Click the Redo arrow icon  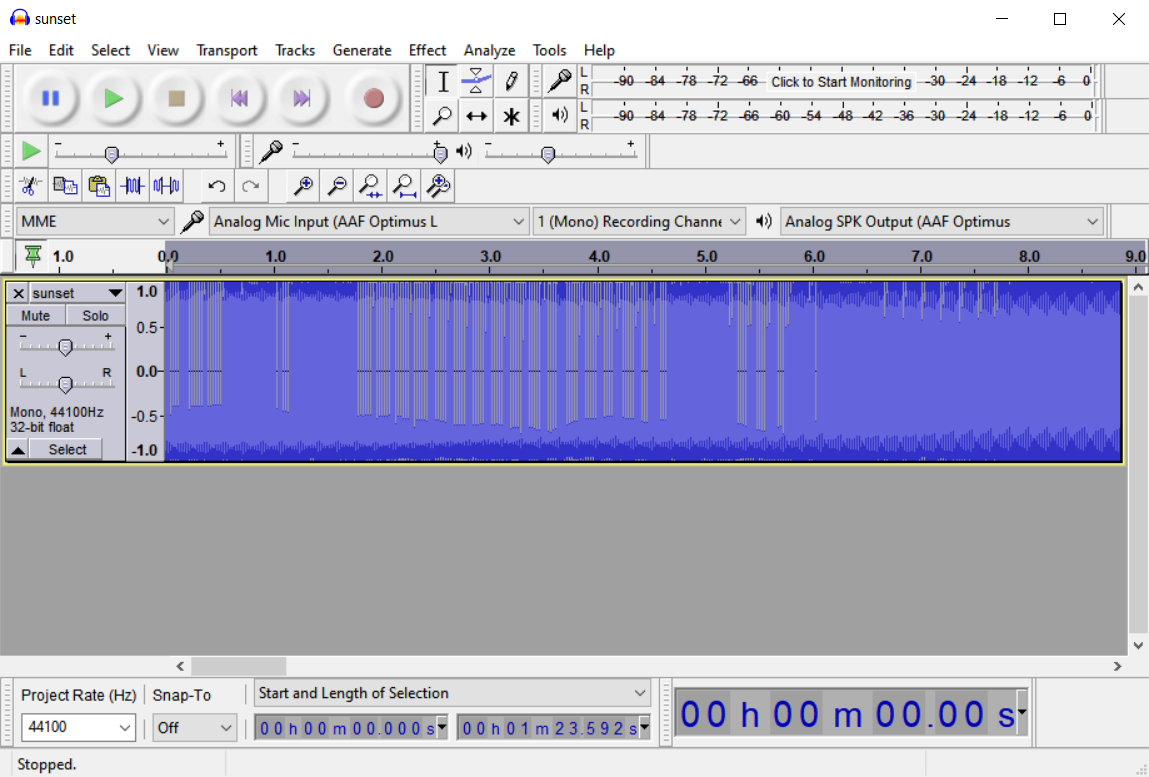point(251,186)
